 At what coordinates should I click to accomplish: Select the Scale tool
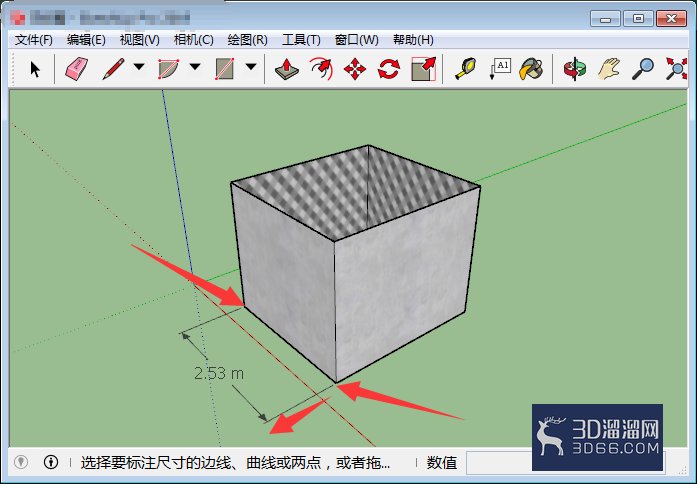[x=423, y=69]
